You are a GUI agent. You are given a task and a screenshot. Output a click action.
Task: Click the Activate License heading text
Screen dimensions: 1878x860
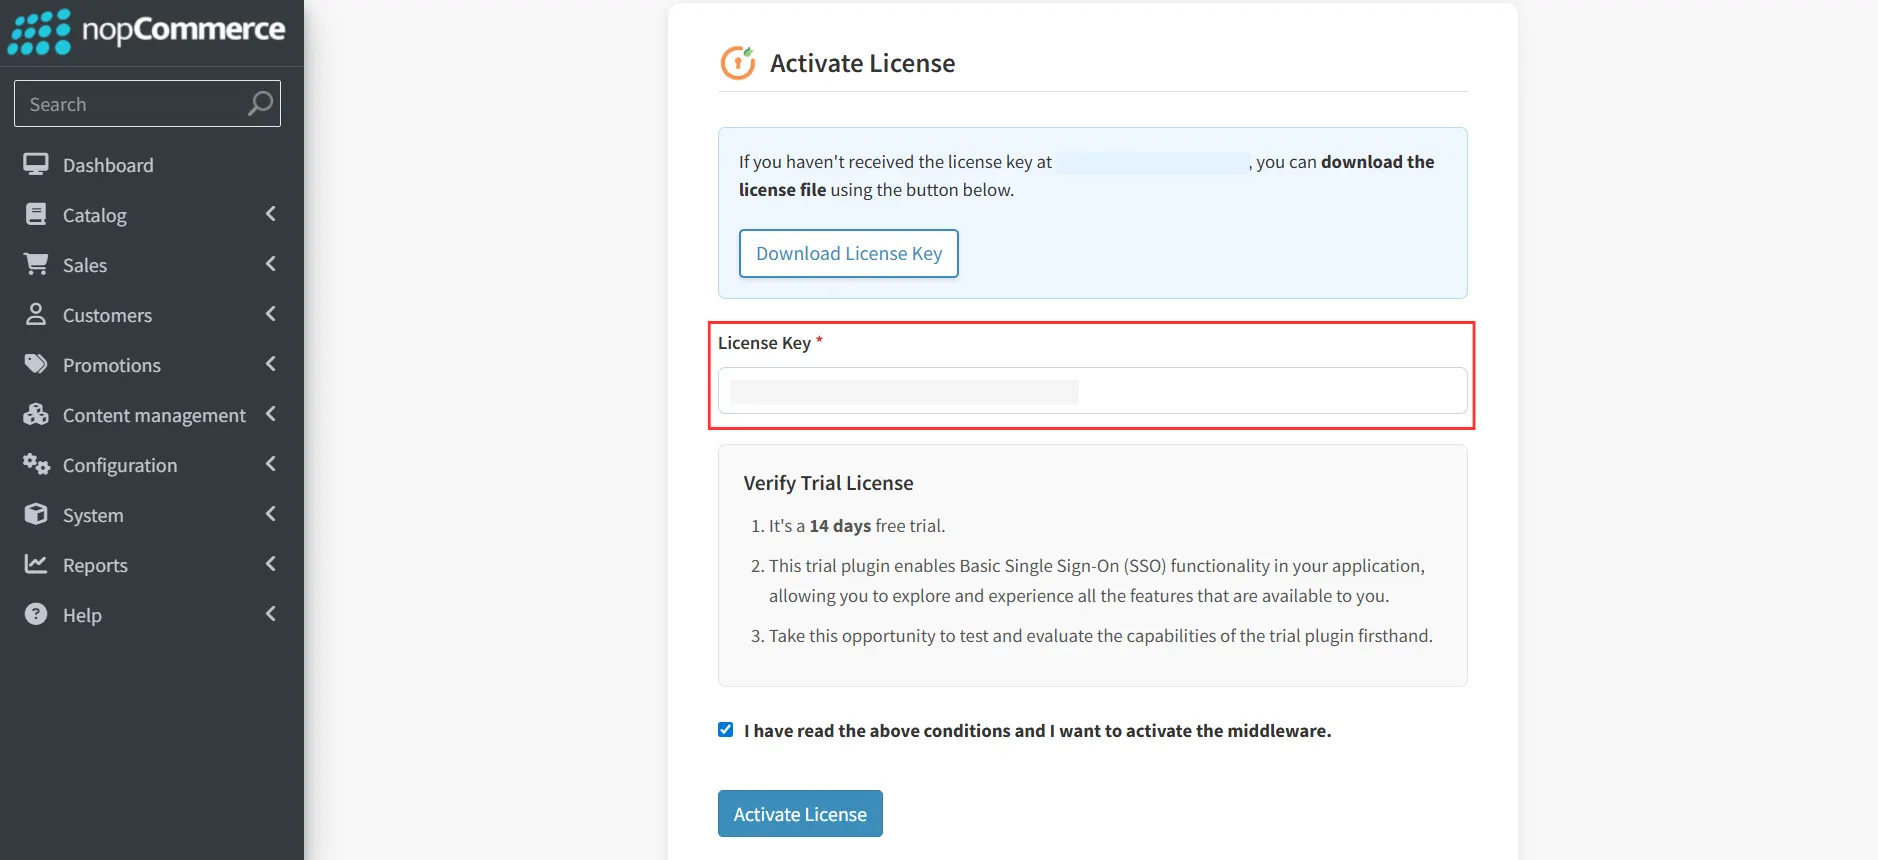[863, 63]
